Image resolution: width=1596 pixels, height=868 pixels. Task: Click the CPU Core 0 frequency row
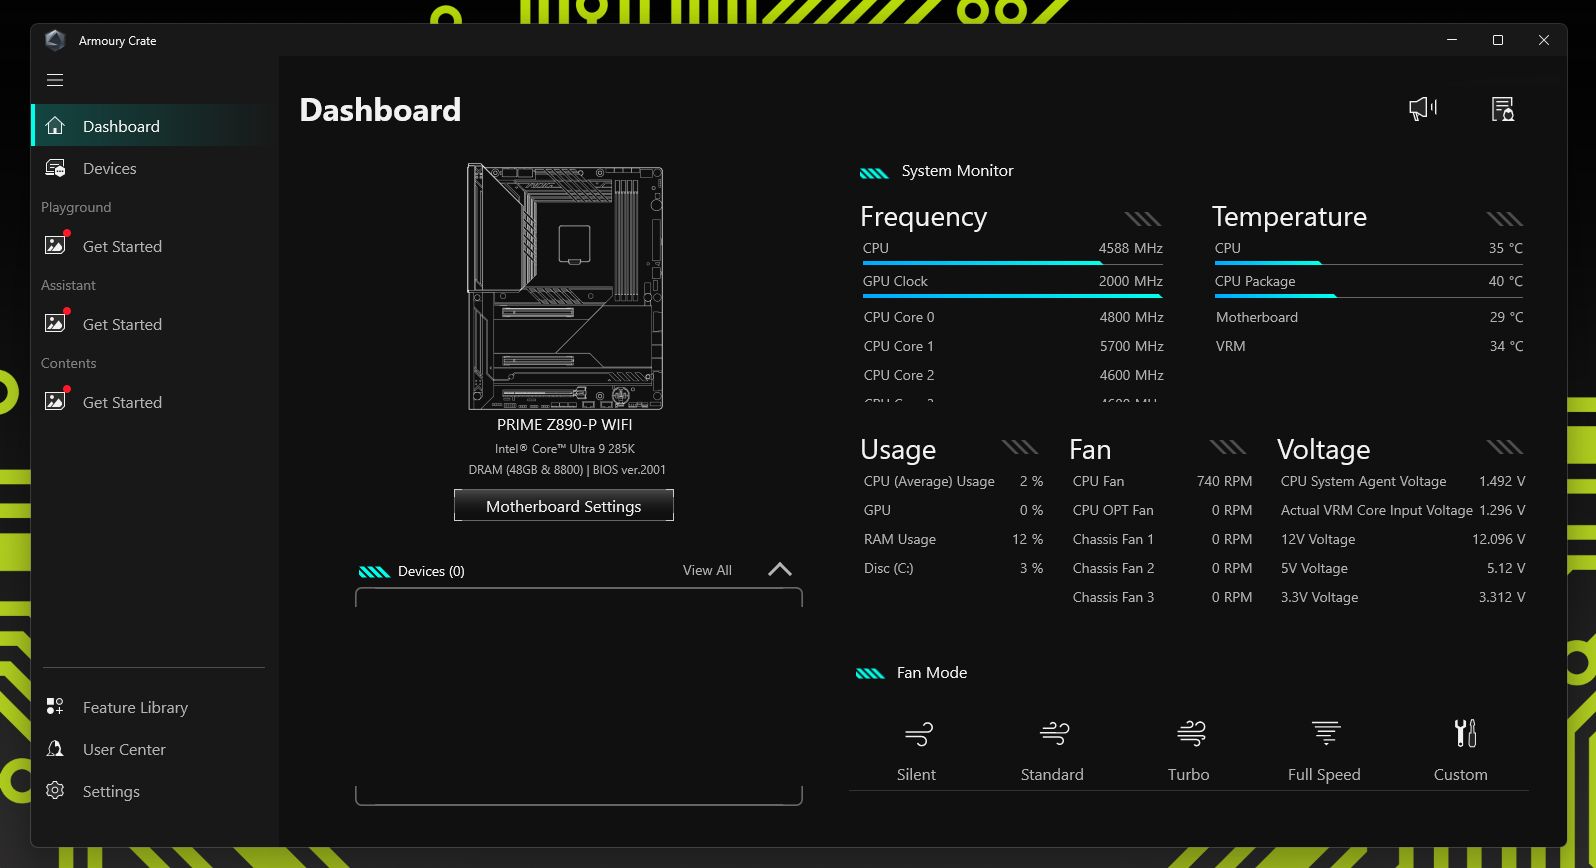coord(1013,317)
